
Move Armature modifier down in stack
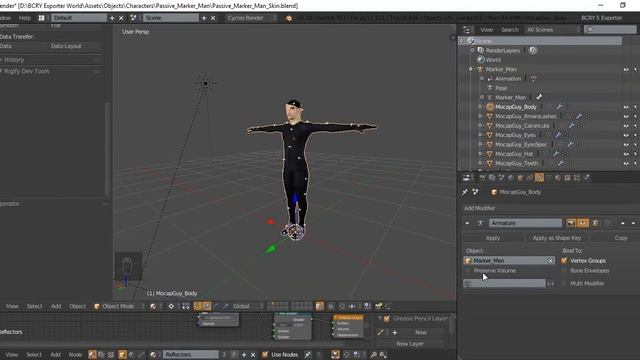633,223
